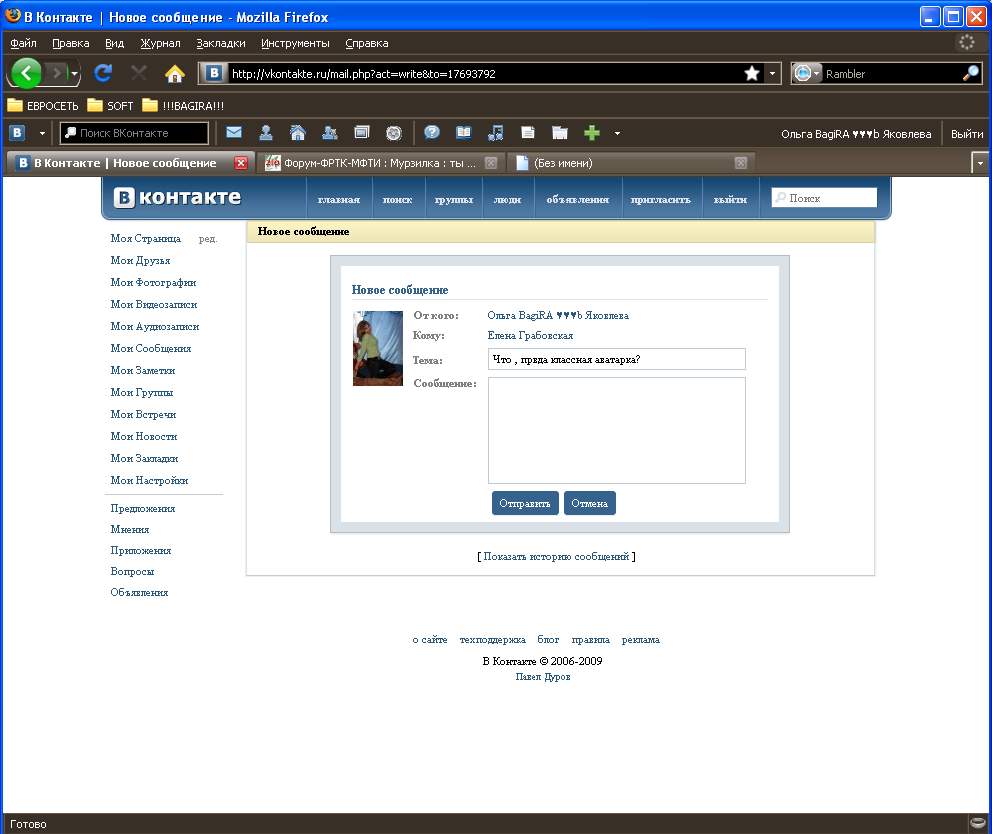The width and height of the screenshot is (992, 834).
Task: Open the Инструменты menu
Action: [x=295, y=43]
